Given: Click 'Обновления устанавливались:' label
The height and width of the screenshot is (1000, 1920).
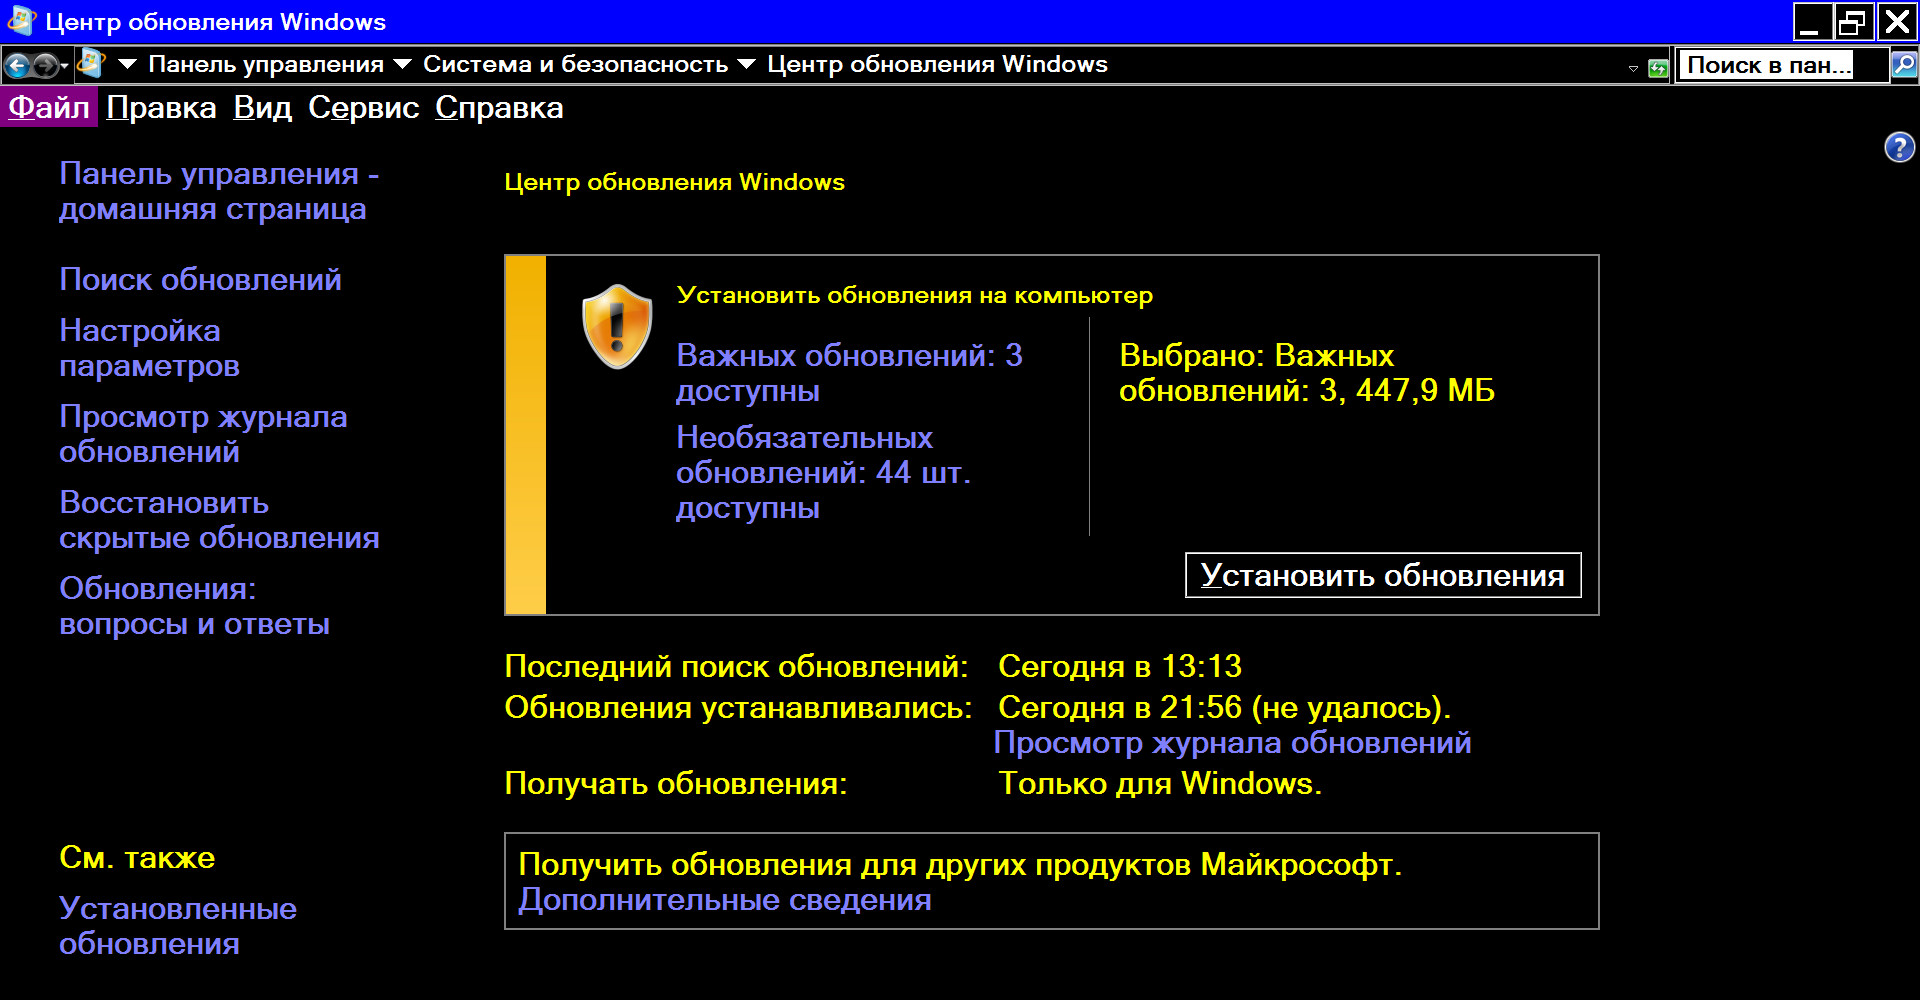Looking at the screenshot, I should click(x=738, y=707).
